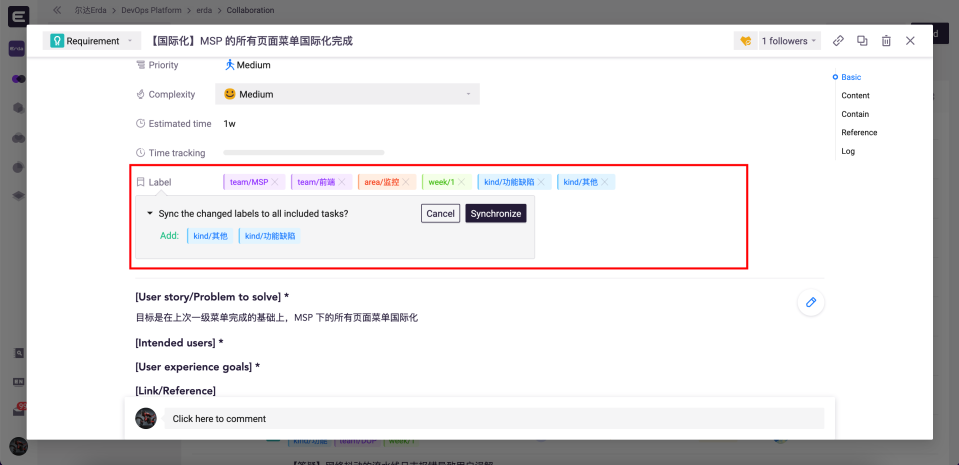Click the Time tracking progress bar
959x465 pixels.
(303, 152)
